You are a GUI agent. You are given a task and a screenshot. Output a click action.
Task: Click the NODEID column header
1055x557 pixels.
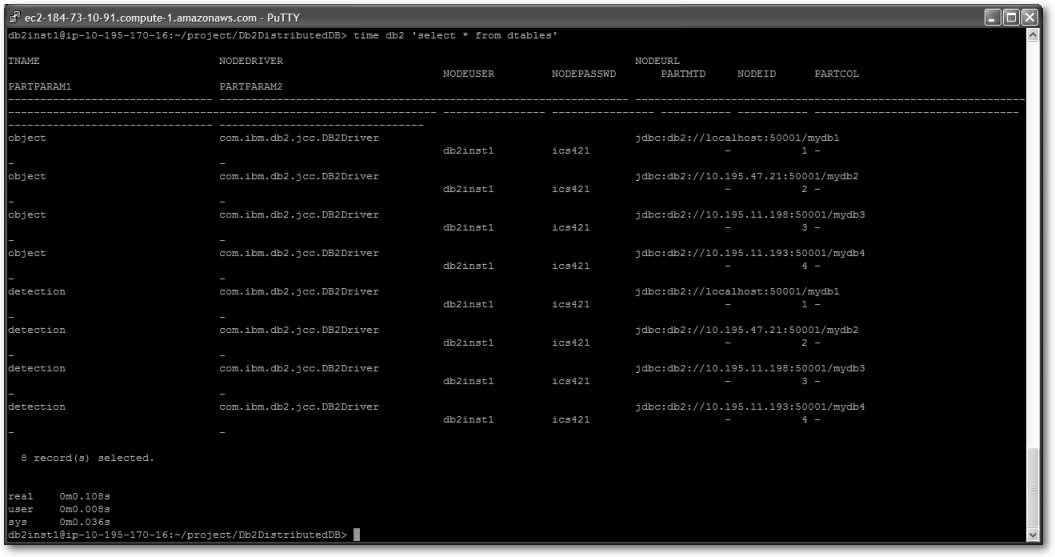tap(756, 73)
